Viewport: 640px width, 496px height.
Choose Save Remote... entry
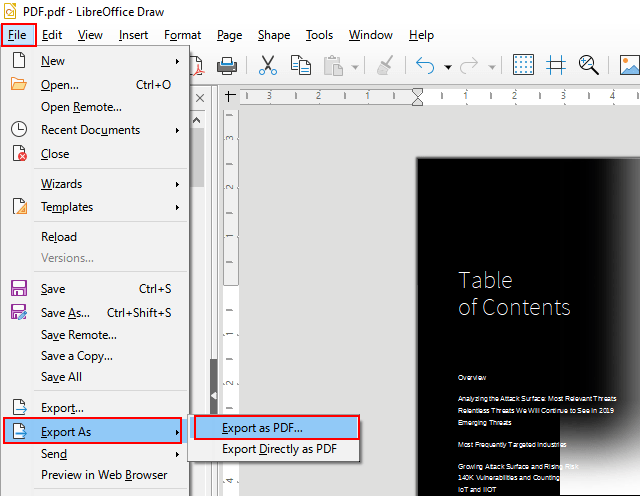point(94,335)
